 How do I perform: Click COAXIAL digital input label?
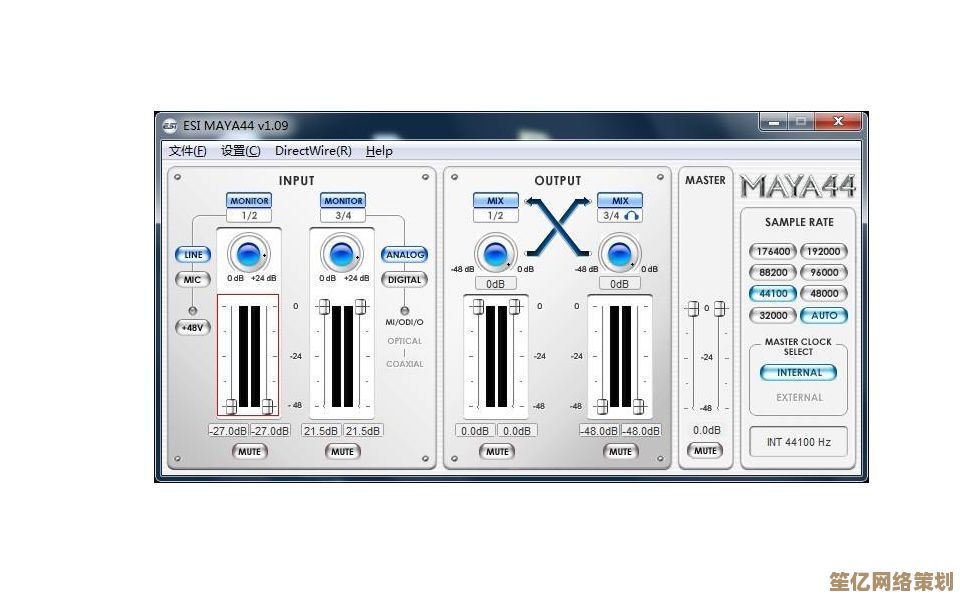[x=405, y=364]
